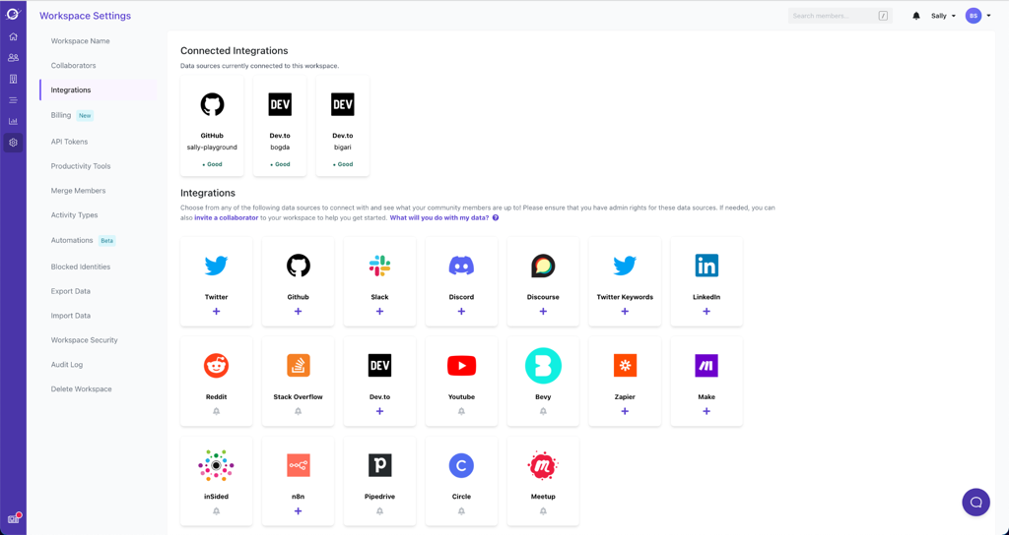Open Merge Members settings

(x=78, y=191)
